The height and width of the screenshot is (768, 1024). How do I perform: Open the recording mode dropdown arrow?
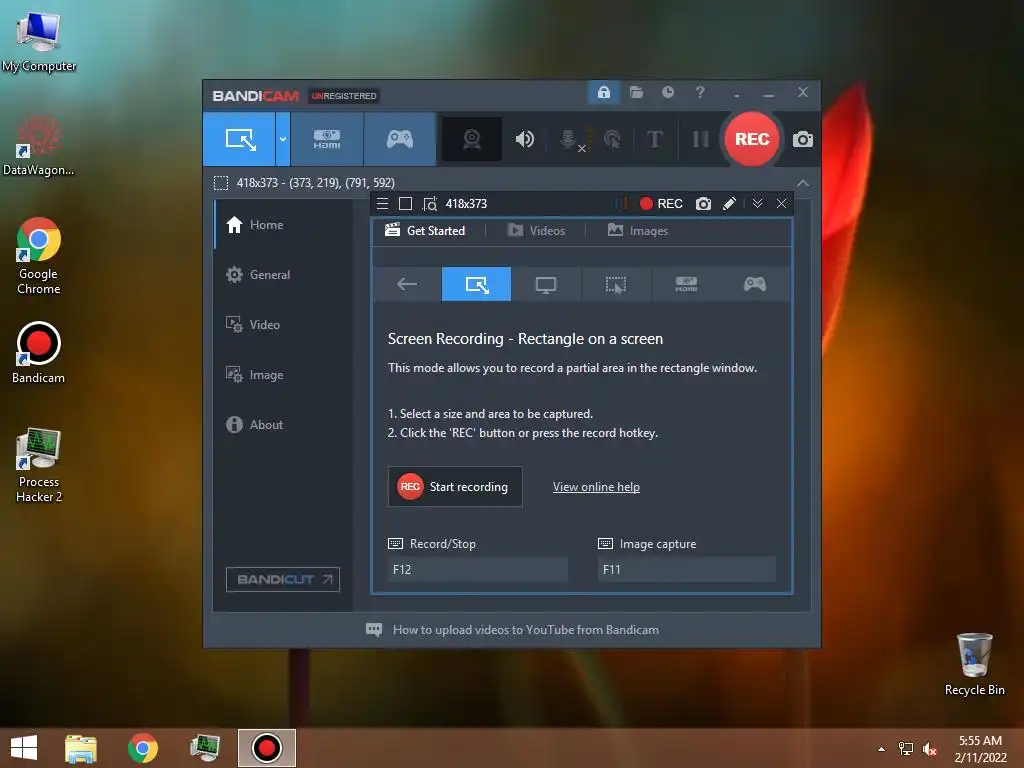283,139
